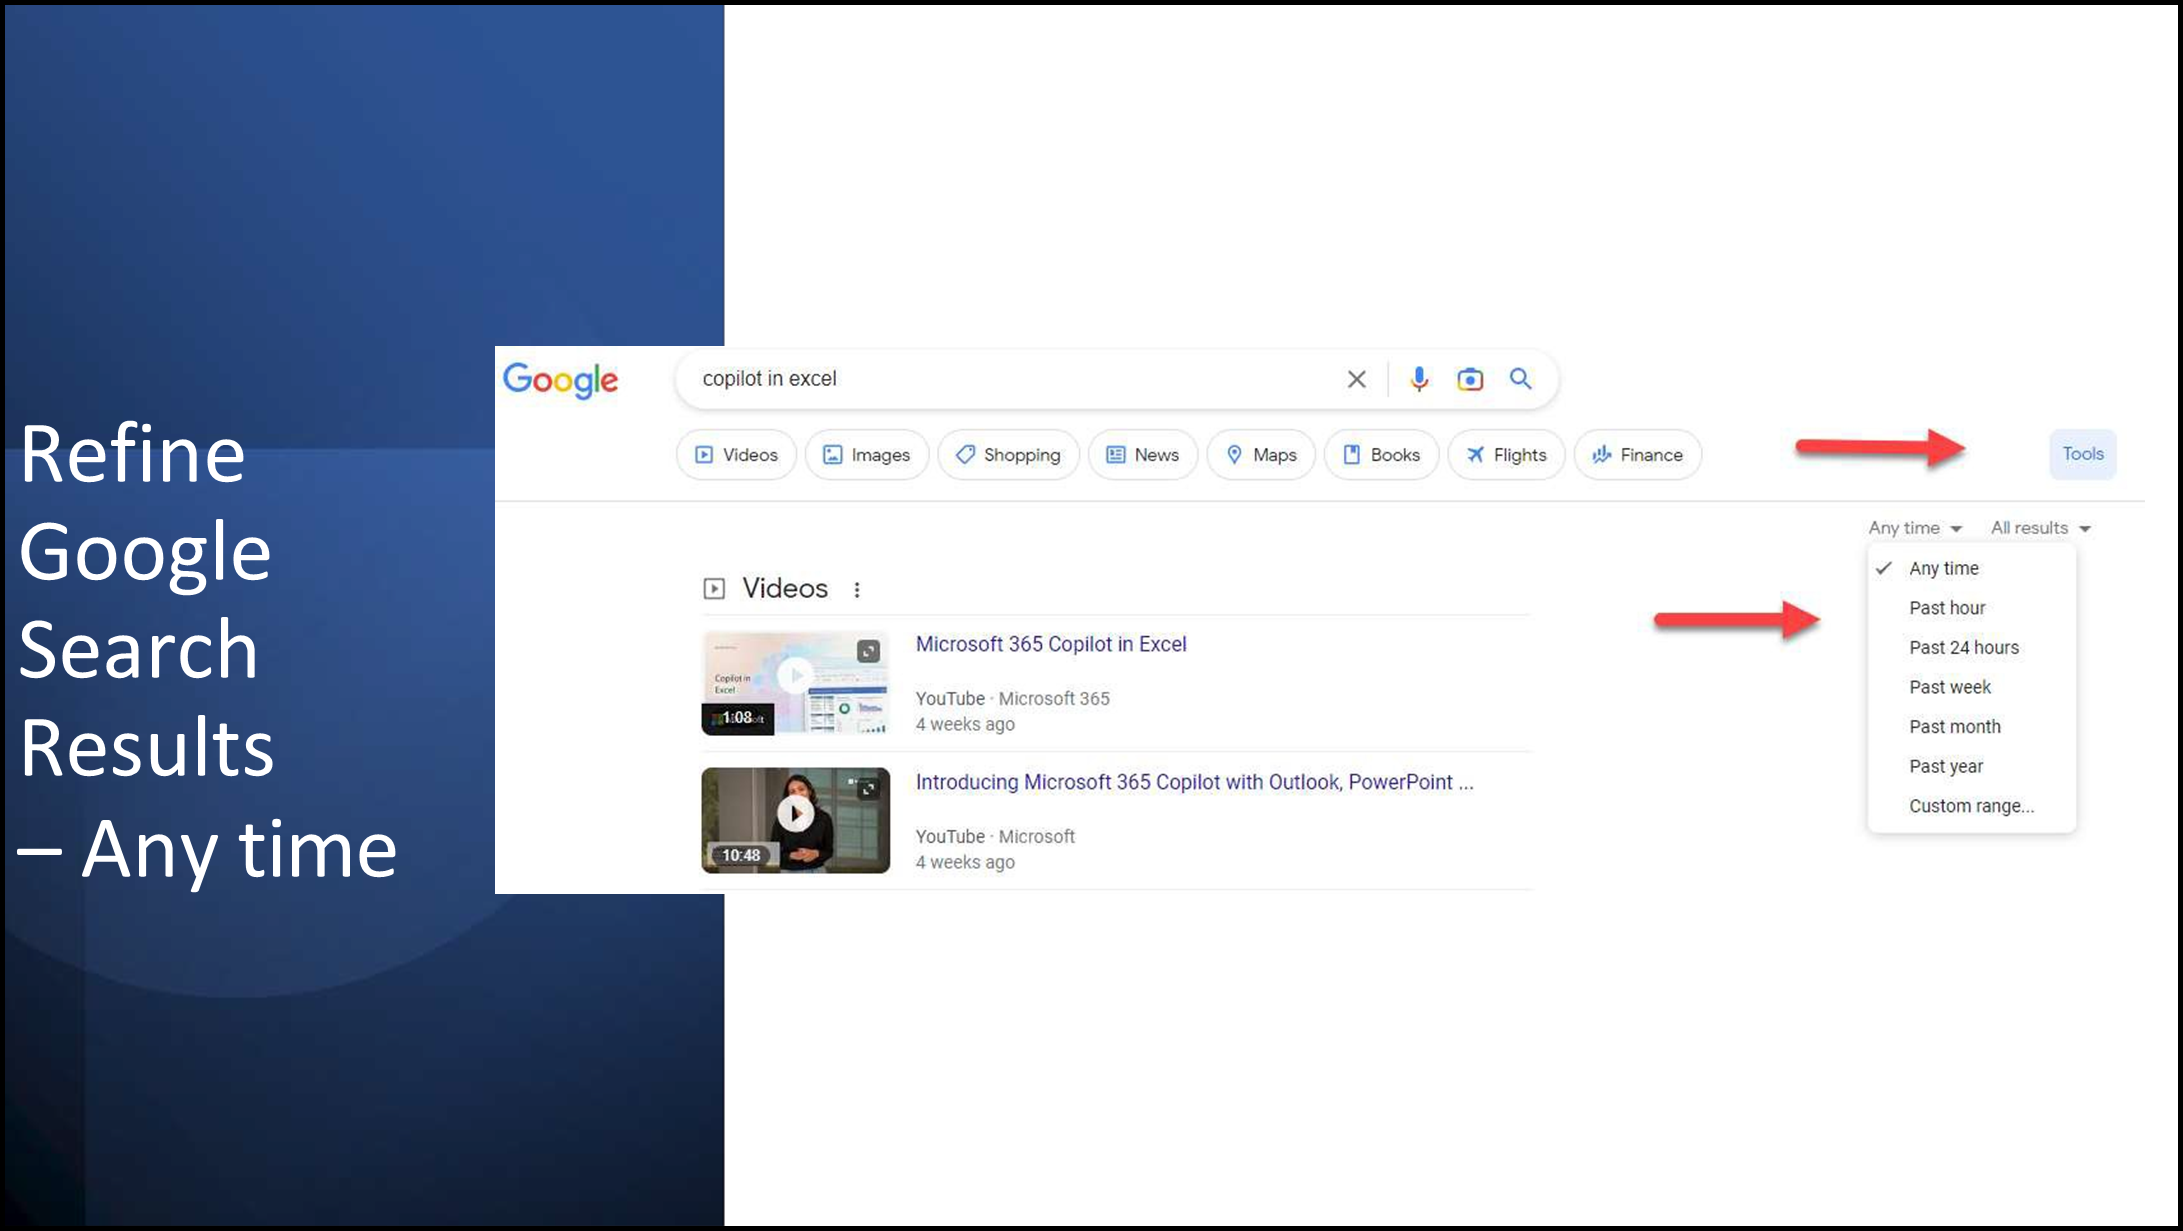Clear the search box with X icon

coord(1356,379)
